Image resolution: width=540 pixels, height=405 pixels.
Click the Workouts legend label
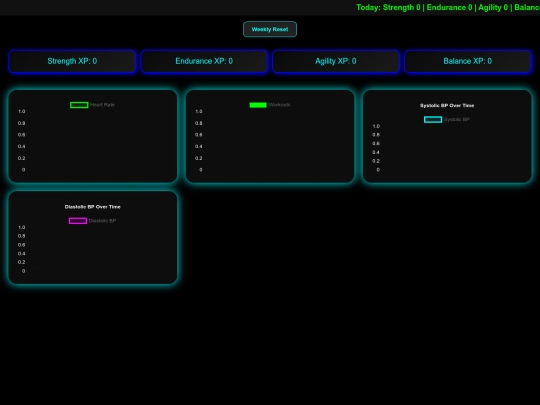(279, 105)
